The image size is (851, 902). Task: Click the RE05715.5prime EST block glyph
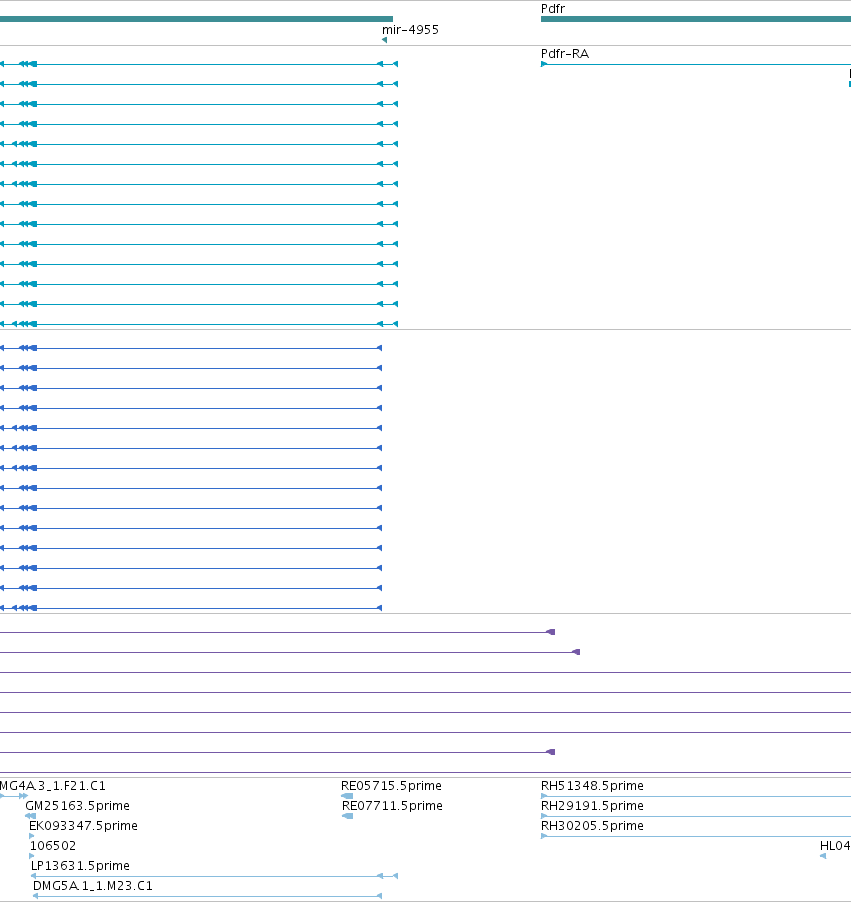(x=347, y=796)
